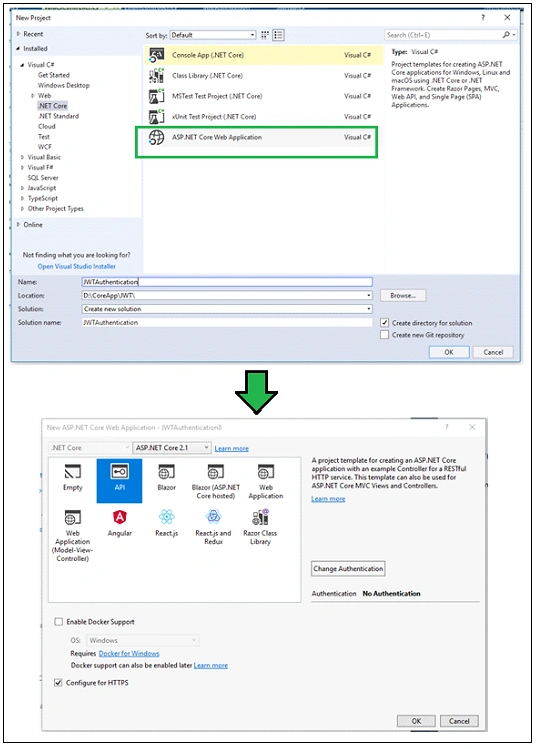Choose the React.js and Redux template
536x749 pixels.
(213, 527)
